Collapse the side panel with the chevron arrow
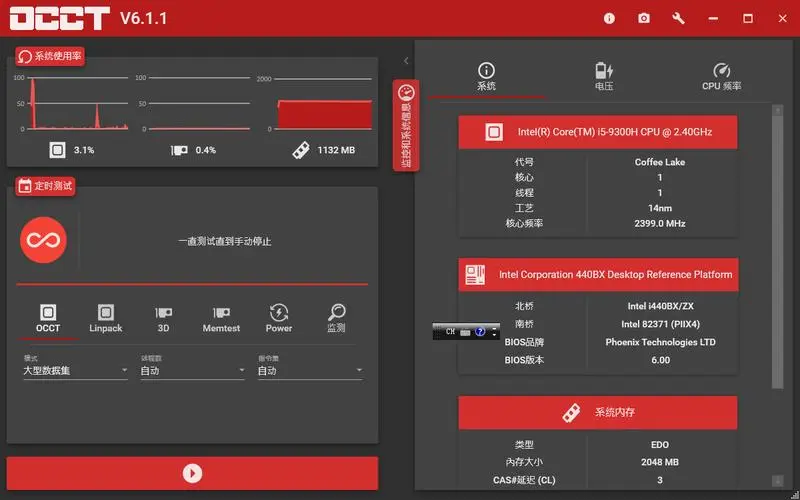The image size is (800, 500). click(406, 61)
